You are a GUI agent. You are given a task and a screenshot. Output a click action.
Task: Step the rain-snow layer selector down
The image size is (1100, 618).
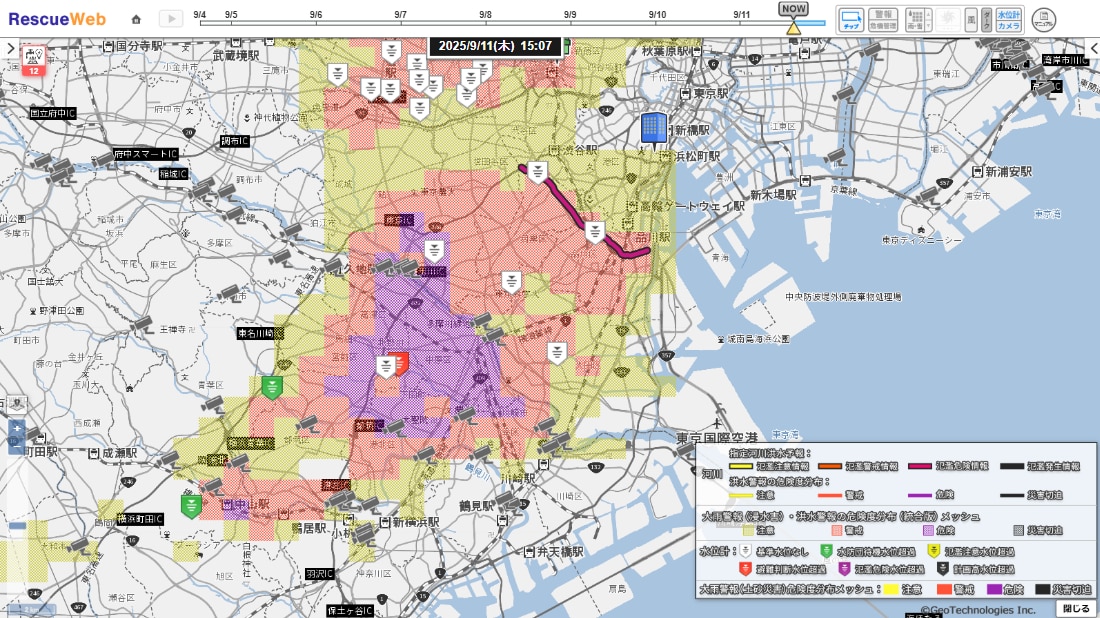click(929, 25)
